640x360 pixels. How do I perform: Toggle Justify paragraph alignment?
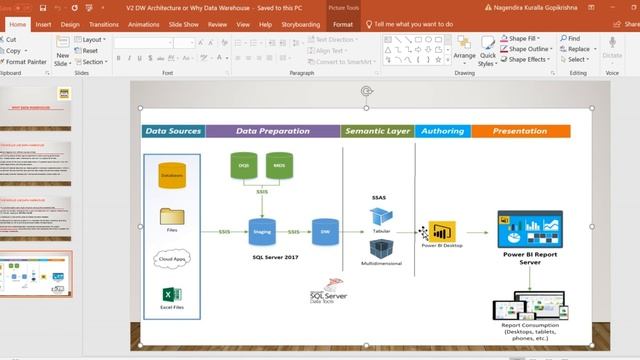[x=269, y=58]
